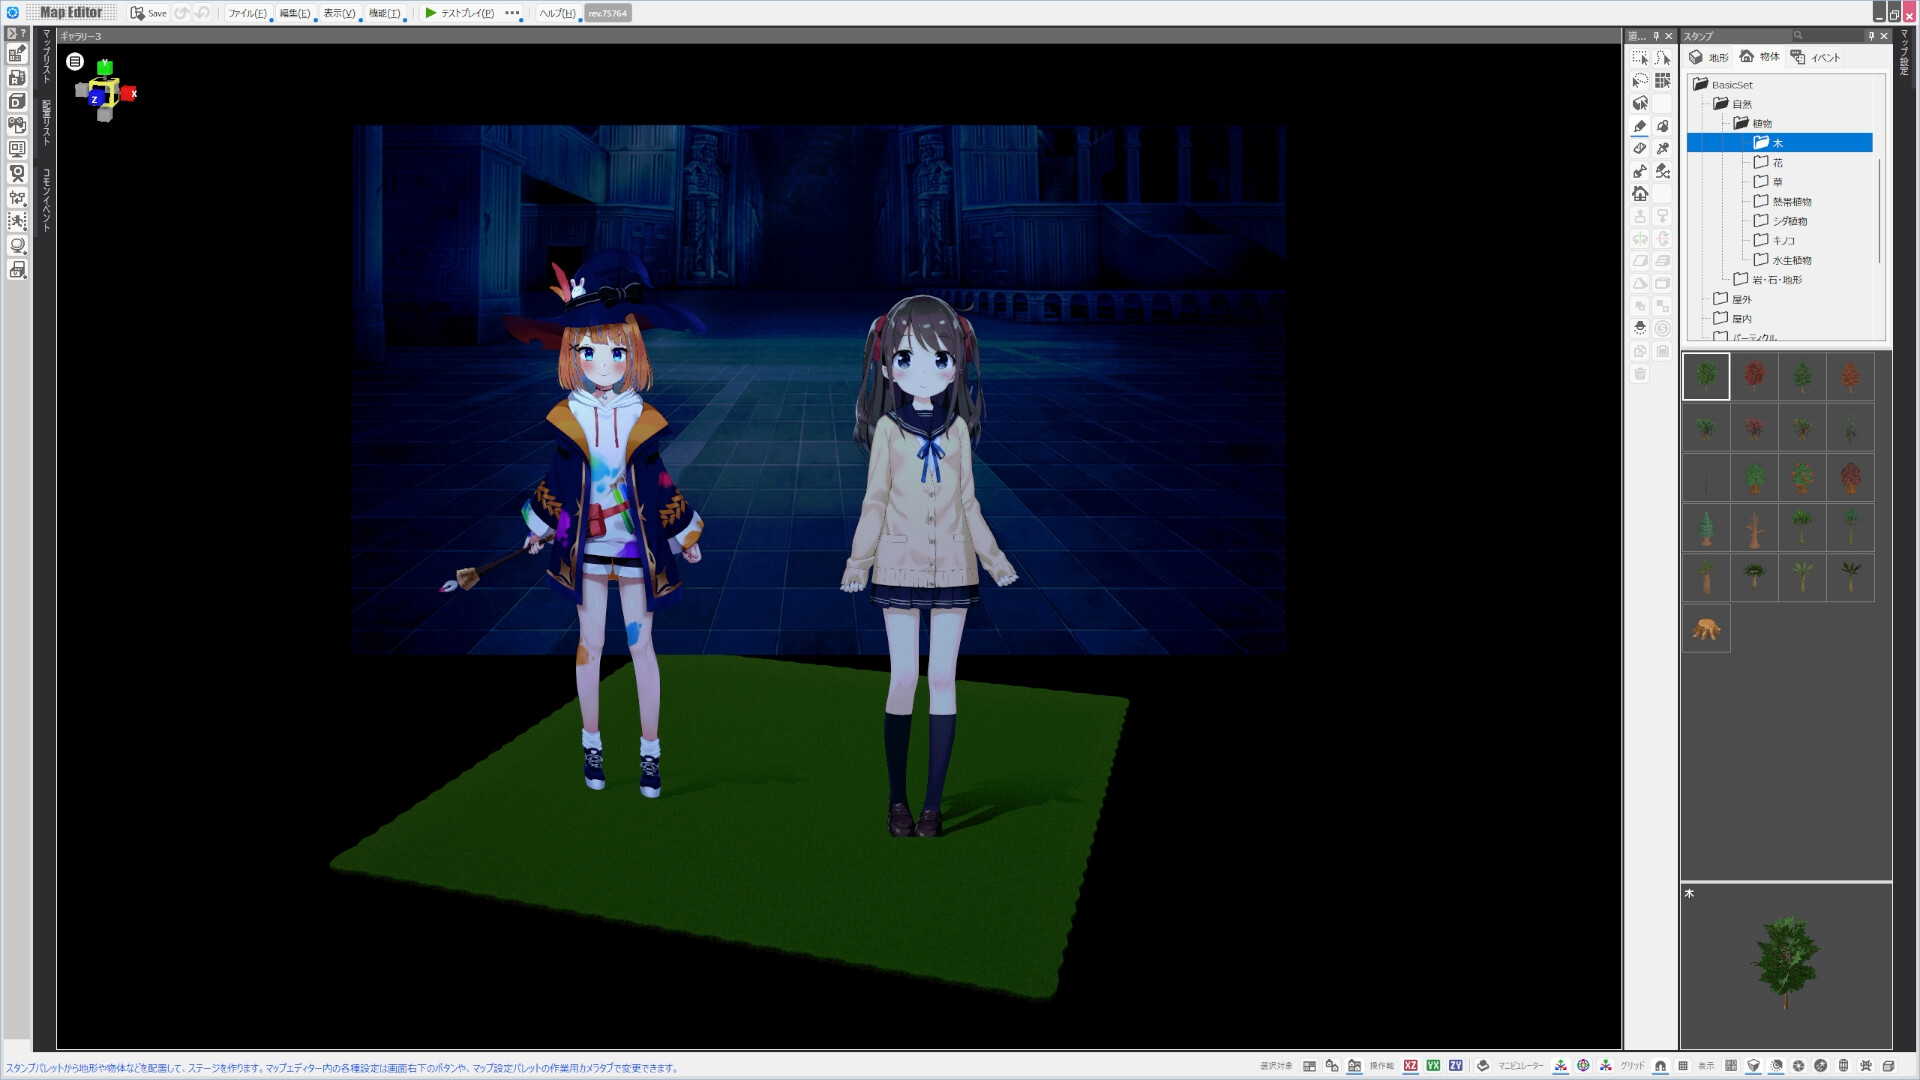This screenshot has width=1920, height=1080.
Task: Toggle grid display in status bar
Action: [x=1683, y=1066]
